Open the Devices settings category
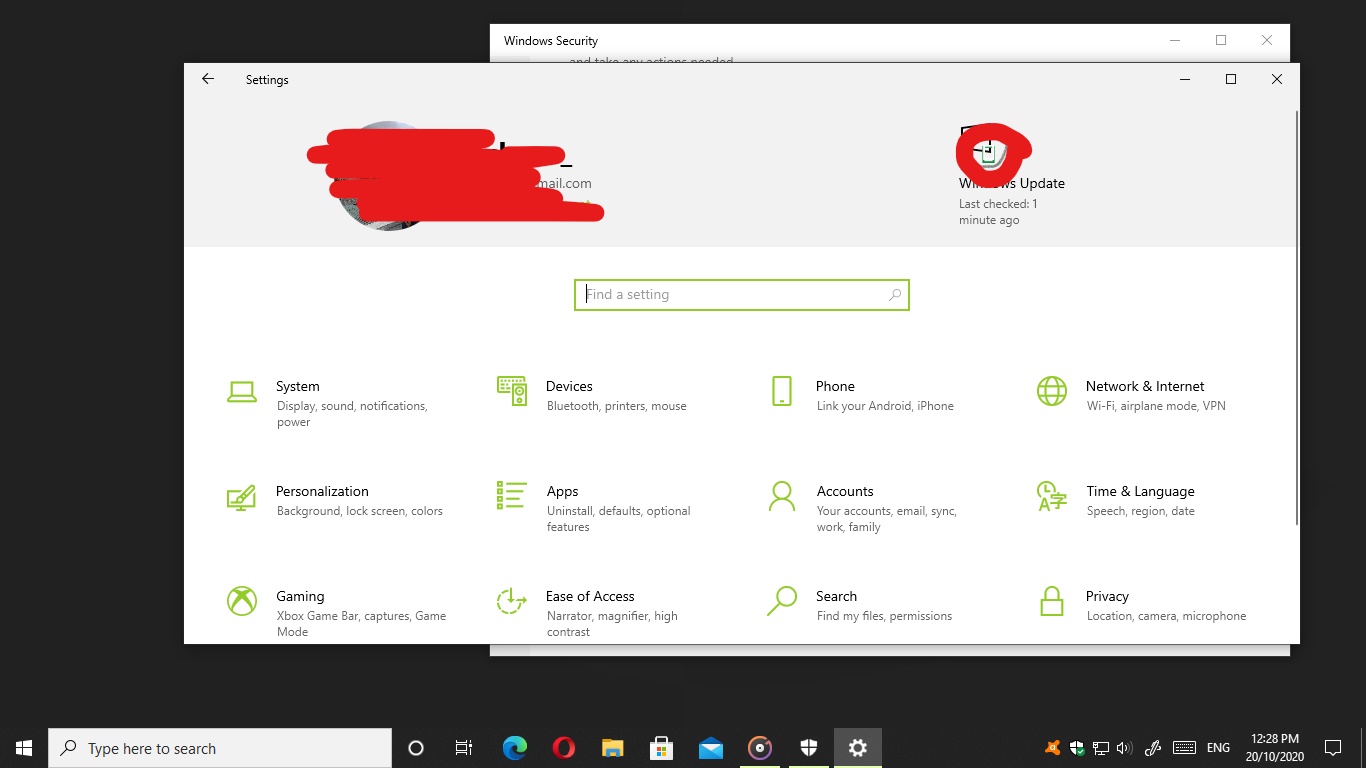 pyautogui.click(x=605, y=395)
